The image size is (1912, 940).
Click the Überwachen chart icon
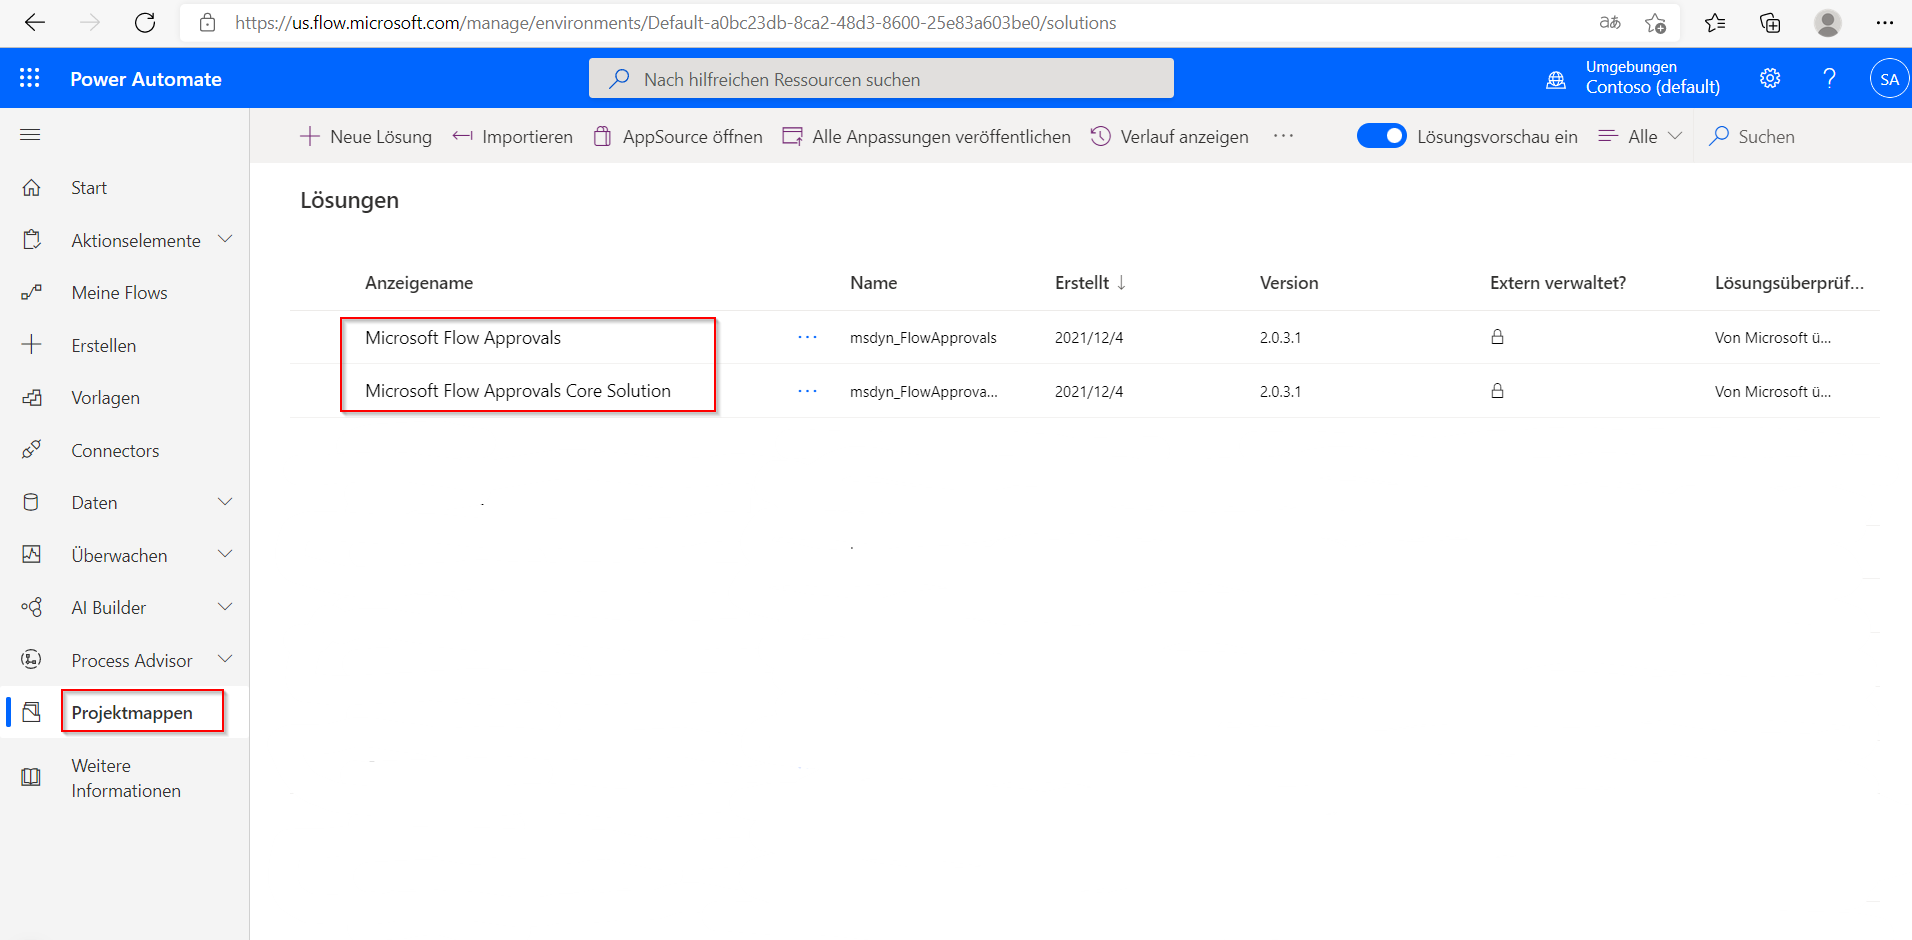click(x=31, y=554)
